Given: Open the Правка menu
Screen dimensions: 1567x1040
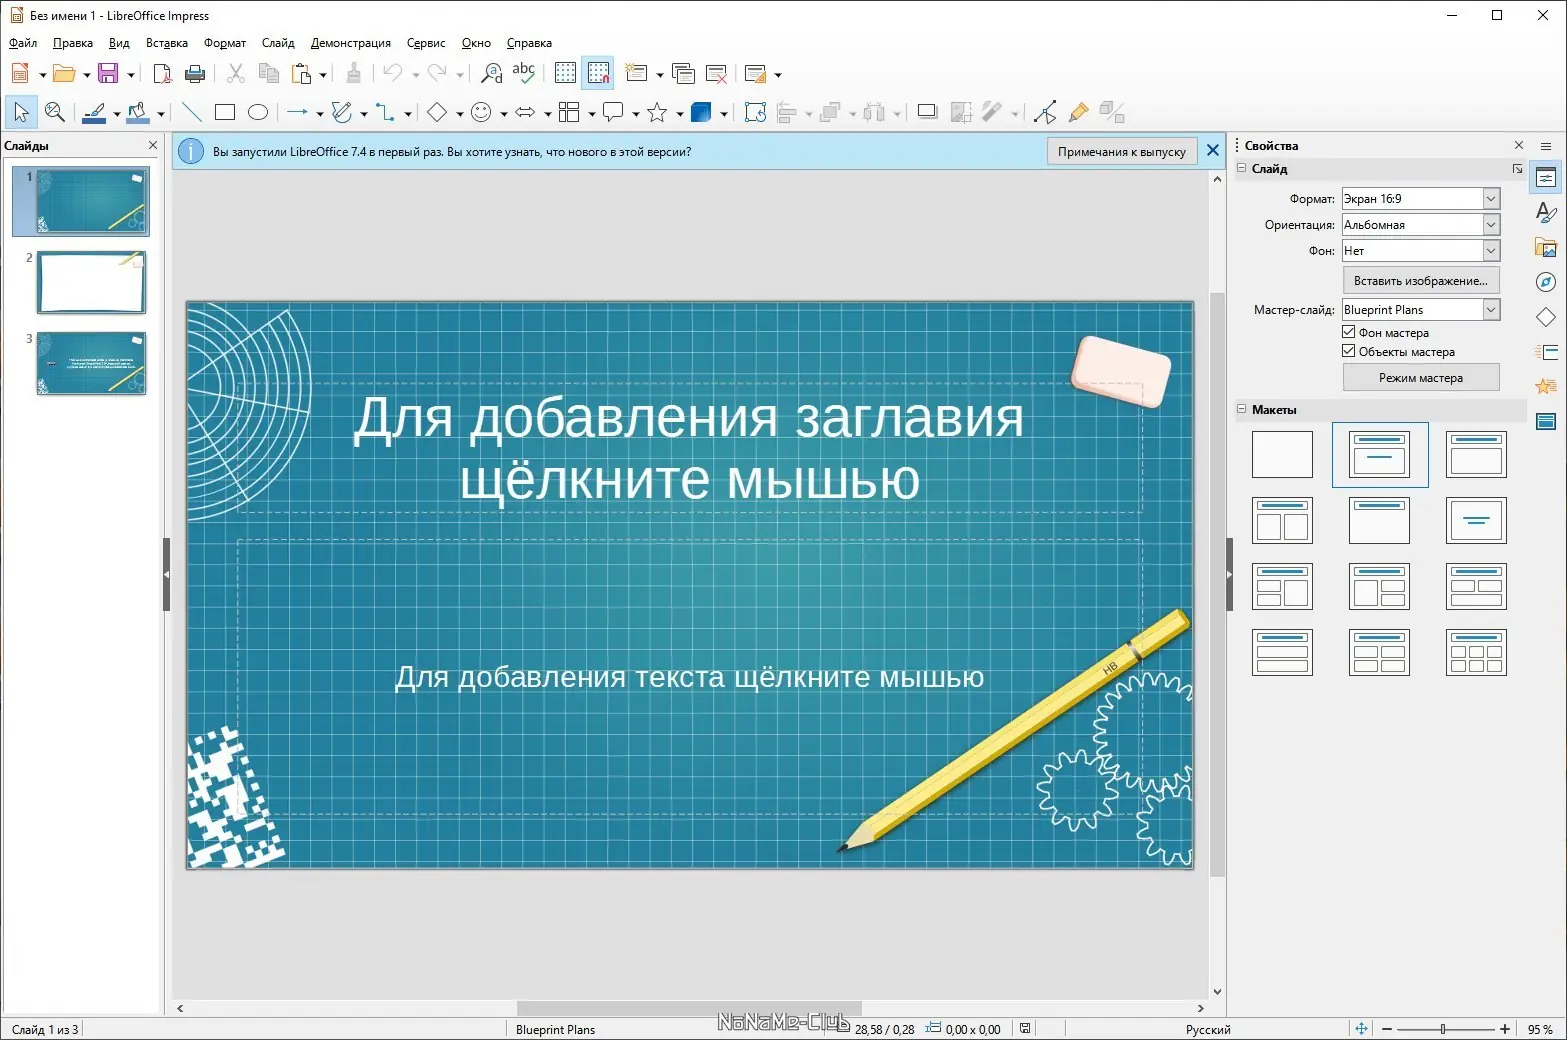Looking at the screenshot, I should [73, 43].
